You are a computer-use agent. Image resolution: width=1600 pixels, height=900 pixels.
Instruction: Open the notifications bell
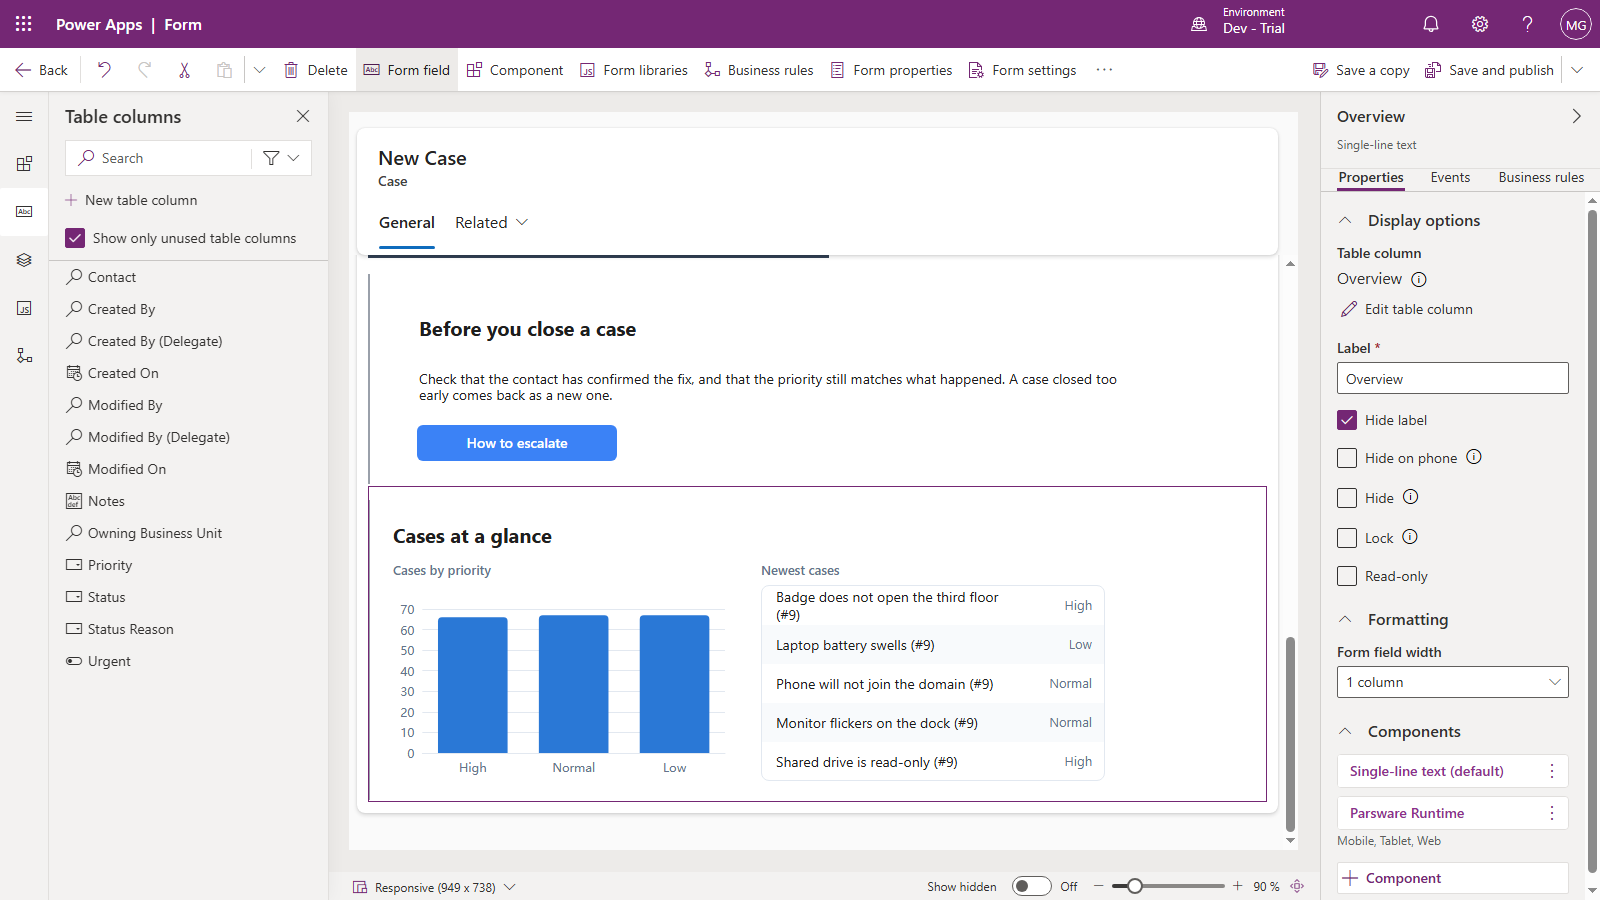click(x=1431, y=24)
